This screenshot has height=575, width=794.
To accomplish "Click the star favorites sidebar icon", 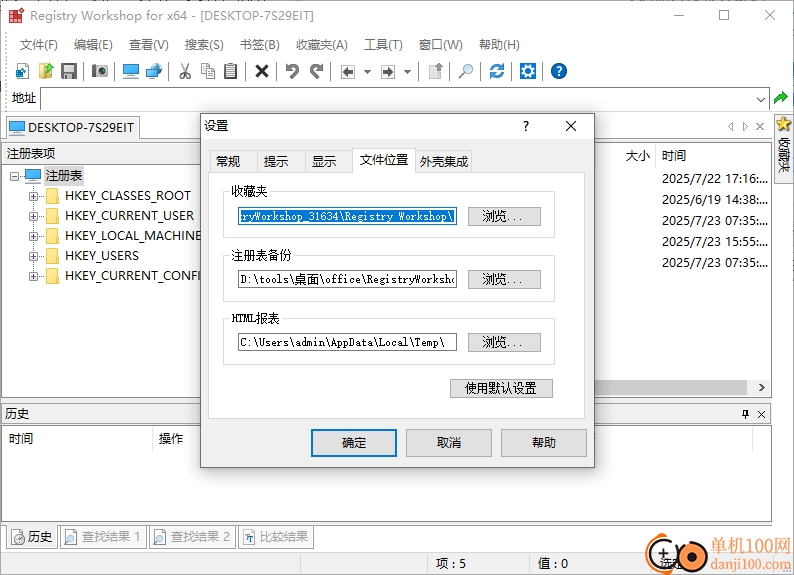I will click(x=783, y=124).
